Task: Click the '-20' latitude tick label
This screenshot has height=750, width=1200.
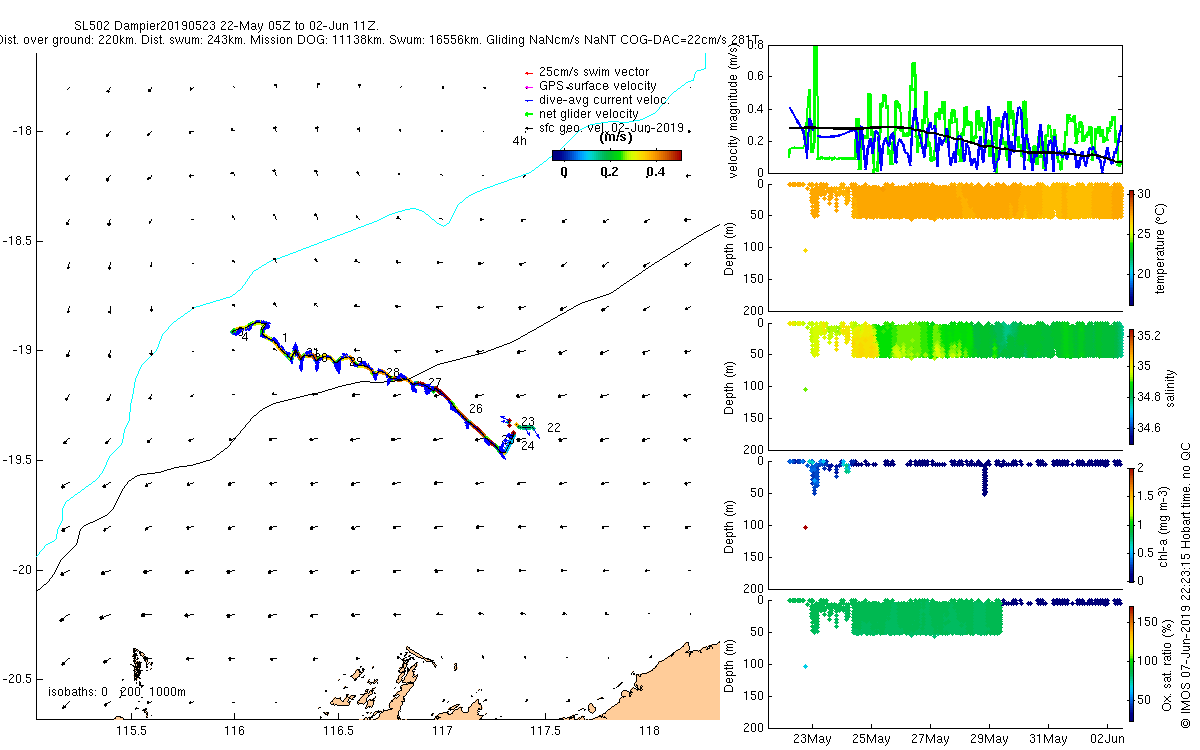Action: pos(21,570)
